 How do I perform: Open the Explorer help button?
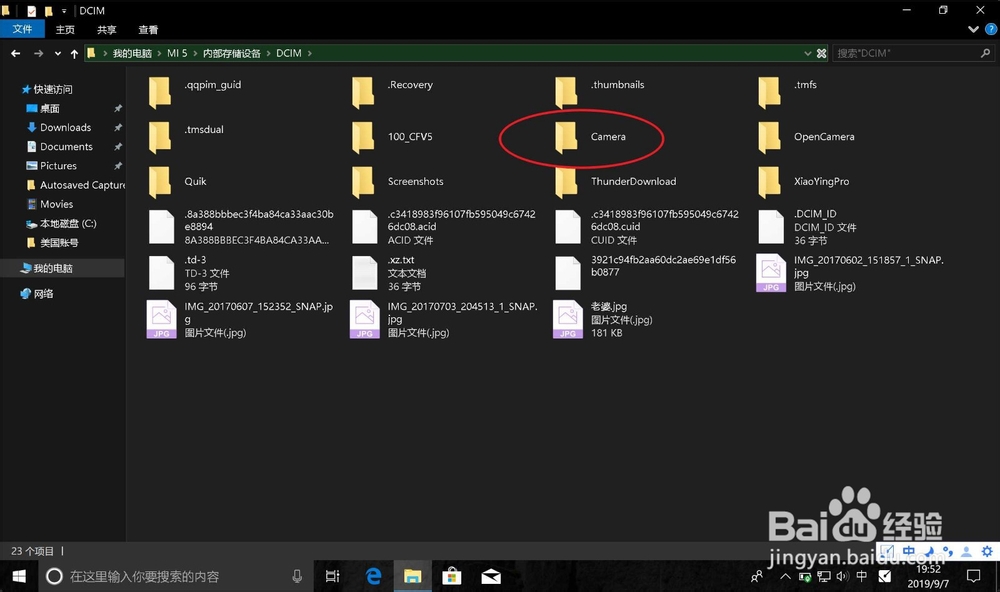(991, 29)
